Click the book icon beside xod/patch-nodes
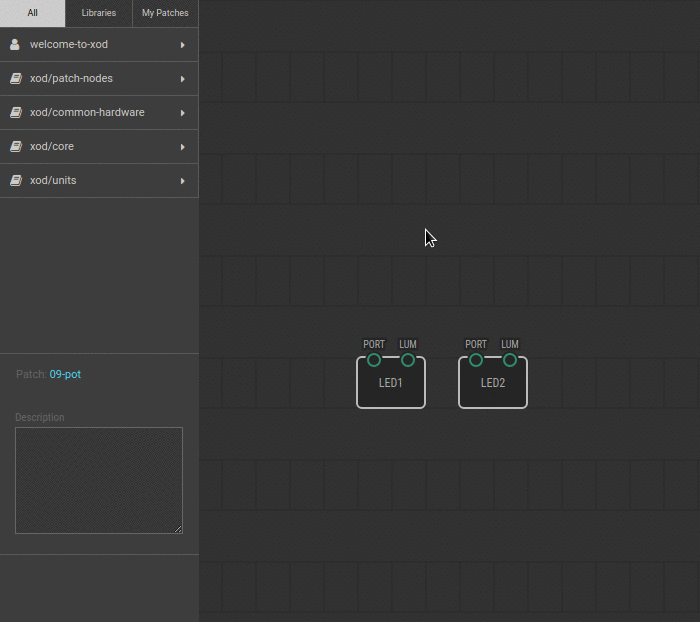The height and width of the screenshot is (622, 700). point(15,79)
